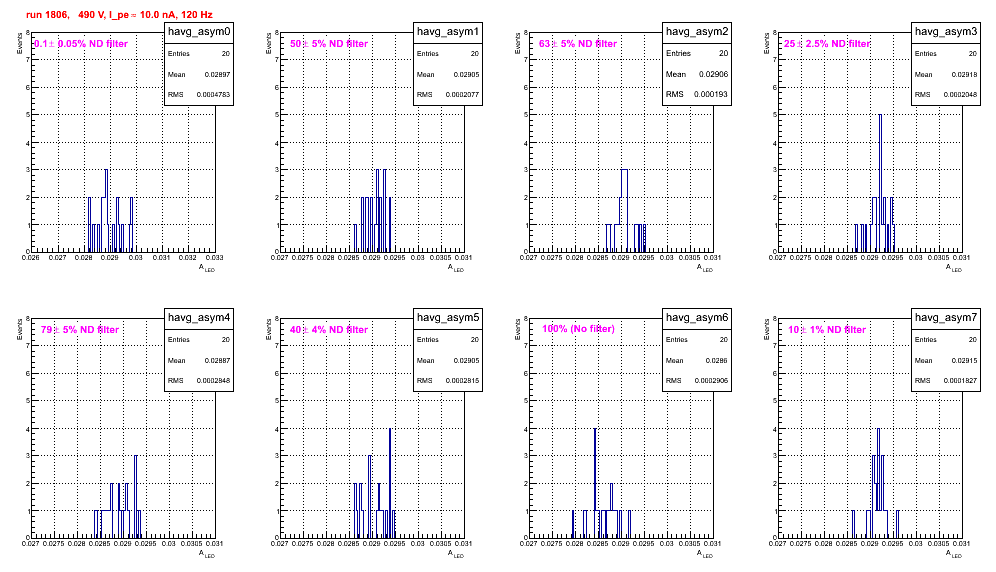Pick the Mean value 0.0286
The height and width of the screenshot is (572, 996).
pyautogui.click(x=717, y=360)
